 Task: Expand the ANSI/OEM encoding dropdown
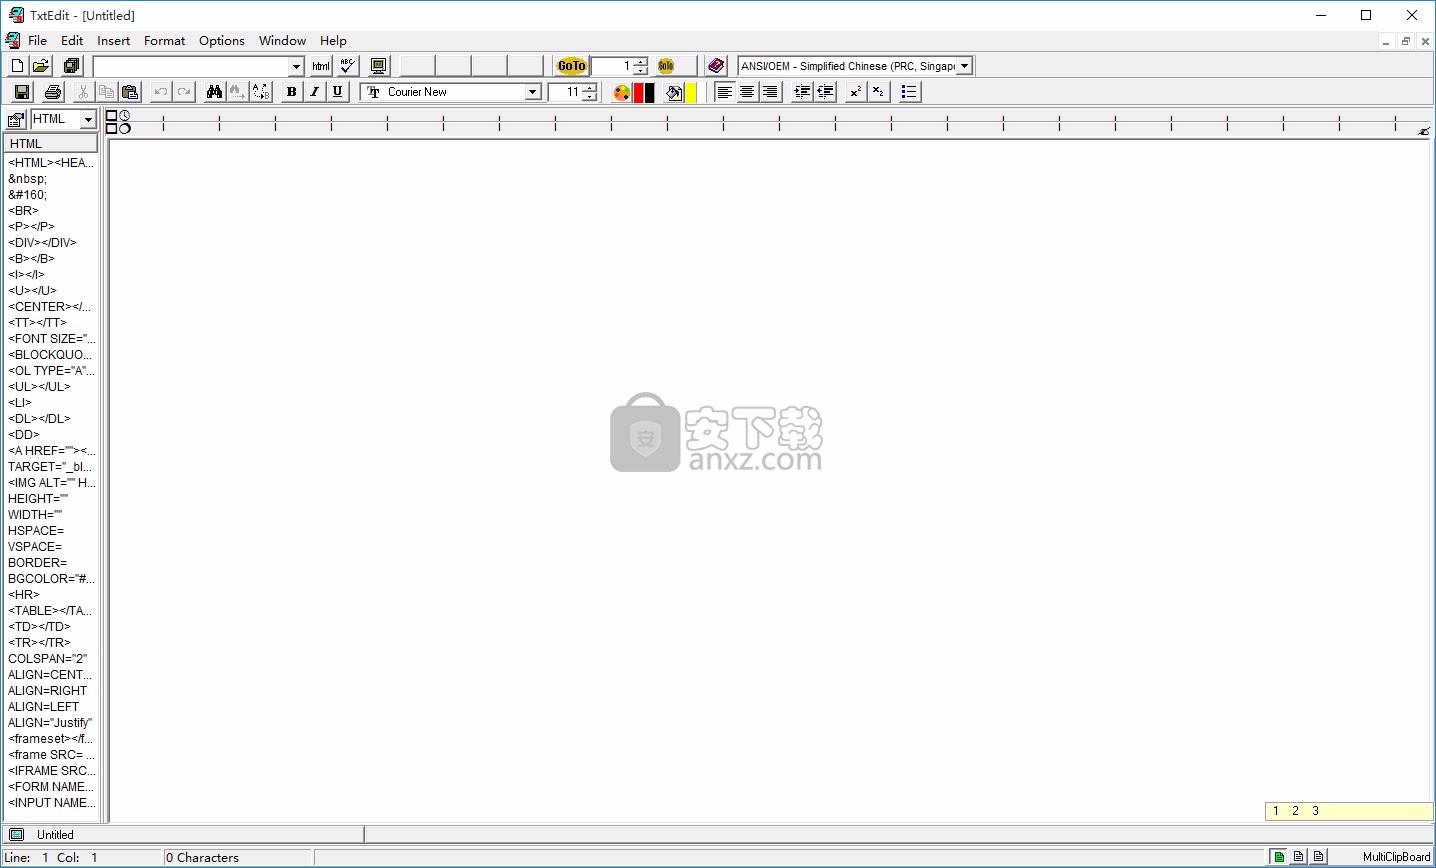(x=964, y=66)
